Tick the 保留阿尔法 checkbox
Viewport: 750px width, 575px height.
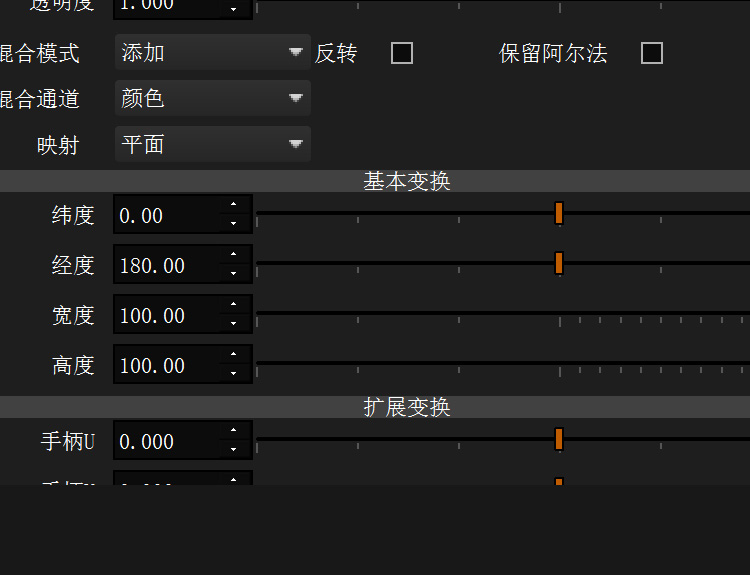click(x=652, y=53)
